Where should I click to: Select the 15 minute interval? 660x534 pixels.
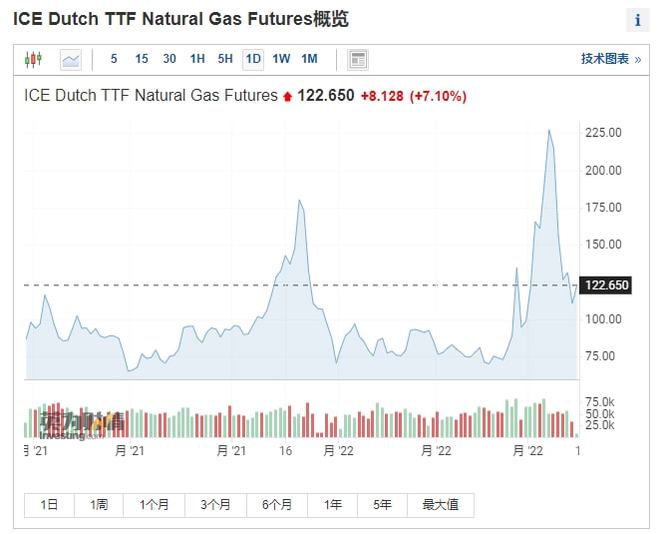(x=141, y=59)
